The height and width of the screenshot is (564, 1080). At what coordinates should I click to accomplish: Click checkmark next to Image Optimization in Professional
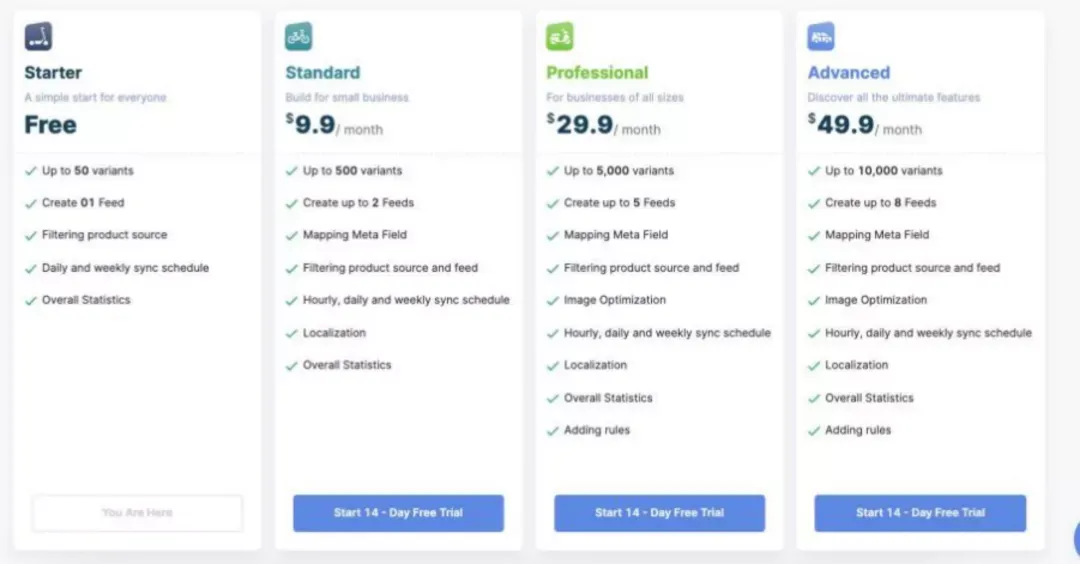tap(552, 301)
